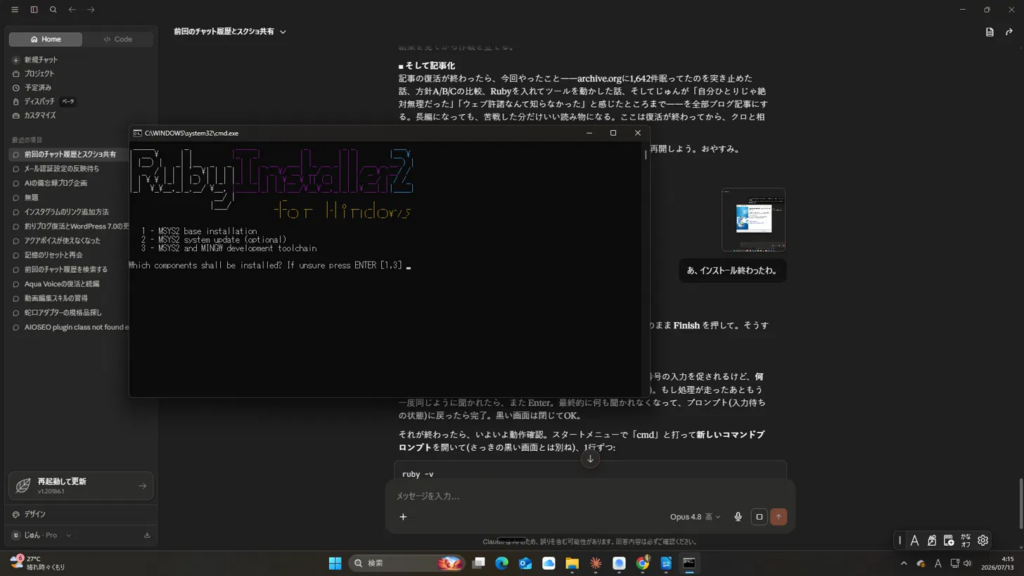Viewport: 1024px width, 576px height.
Task: Click 再起動して更新 update button
Action: pos(81,485)
